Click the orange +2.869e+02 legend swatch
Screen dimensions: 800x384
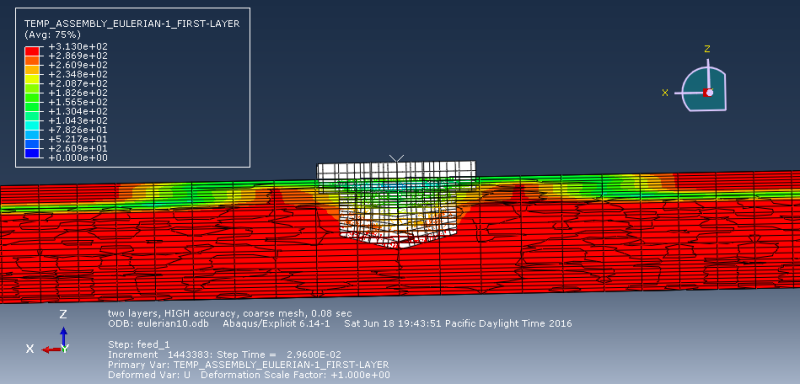click(x=32, y=60)
